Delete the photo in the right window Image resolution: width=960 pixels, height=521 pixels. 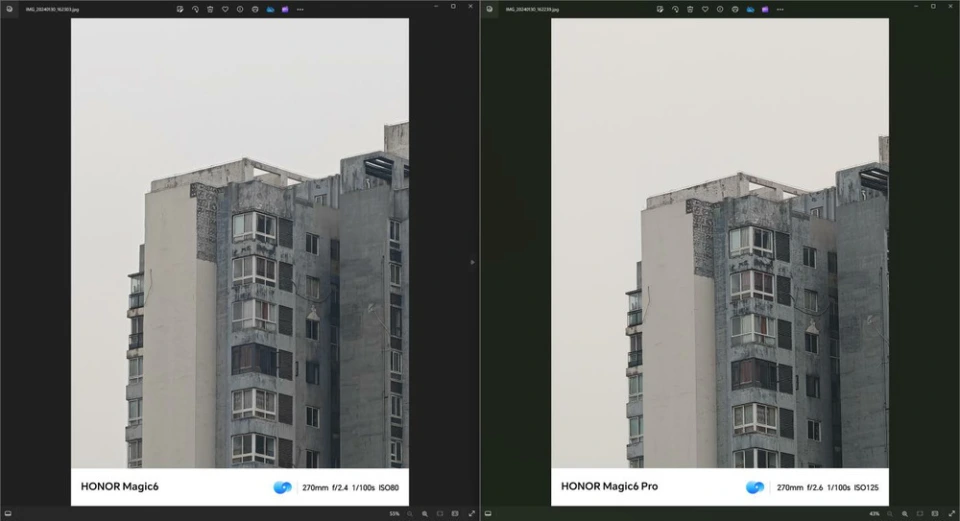(690, 9)
